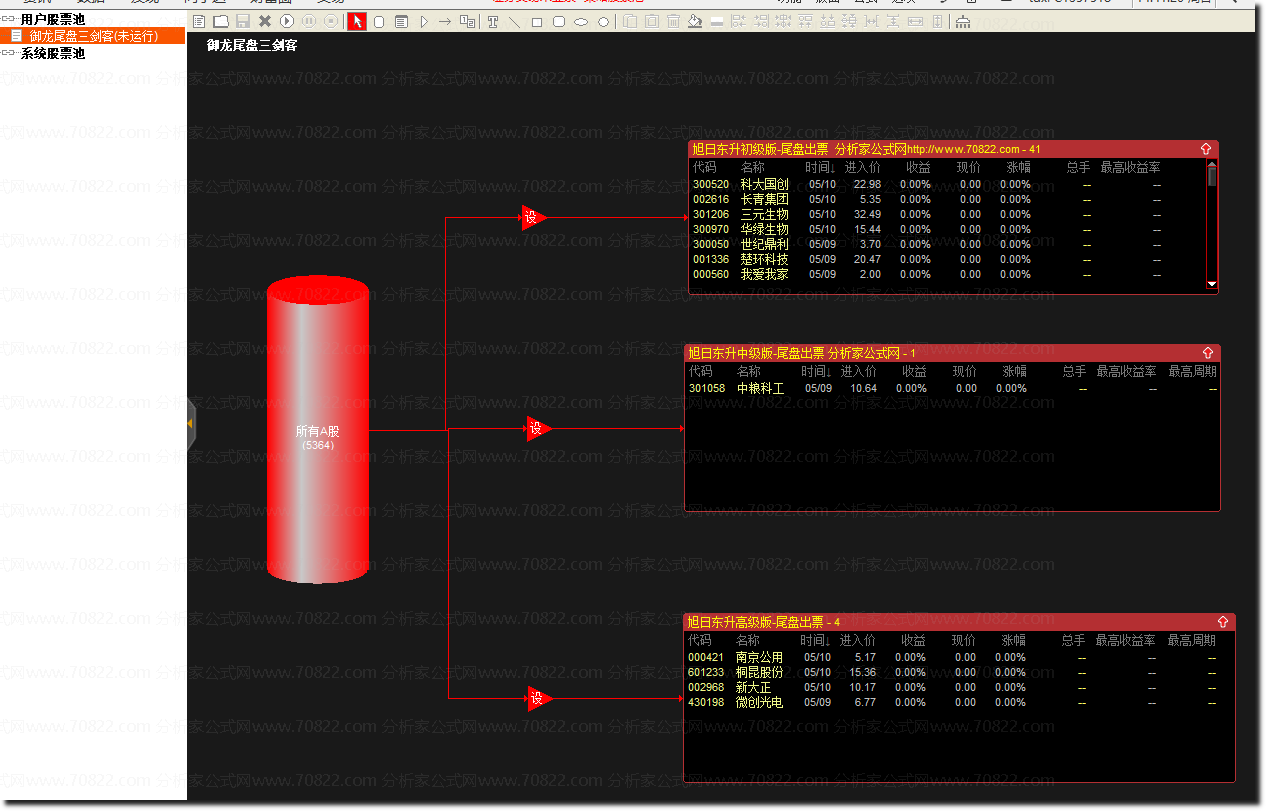Select the list box tool in toolbar

(x=401, y=21)
